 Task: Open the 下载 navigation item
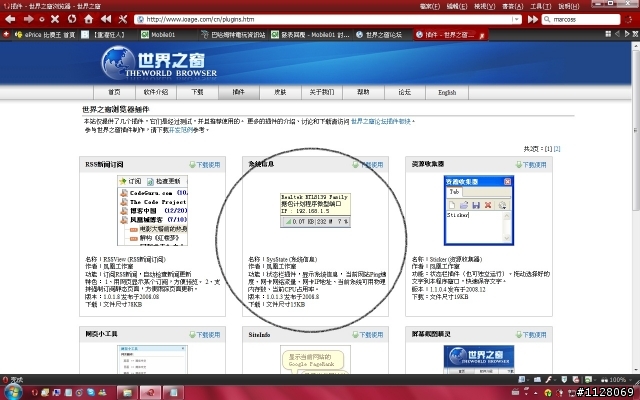pyautogui.click(x=198, y=92)
